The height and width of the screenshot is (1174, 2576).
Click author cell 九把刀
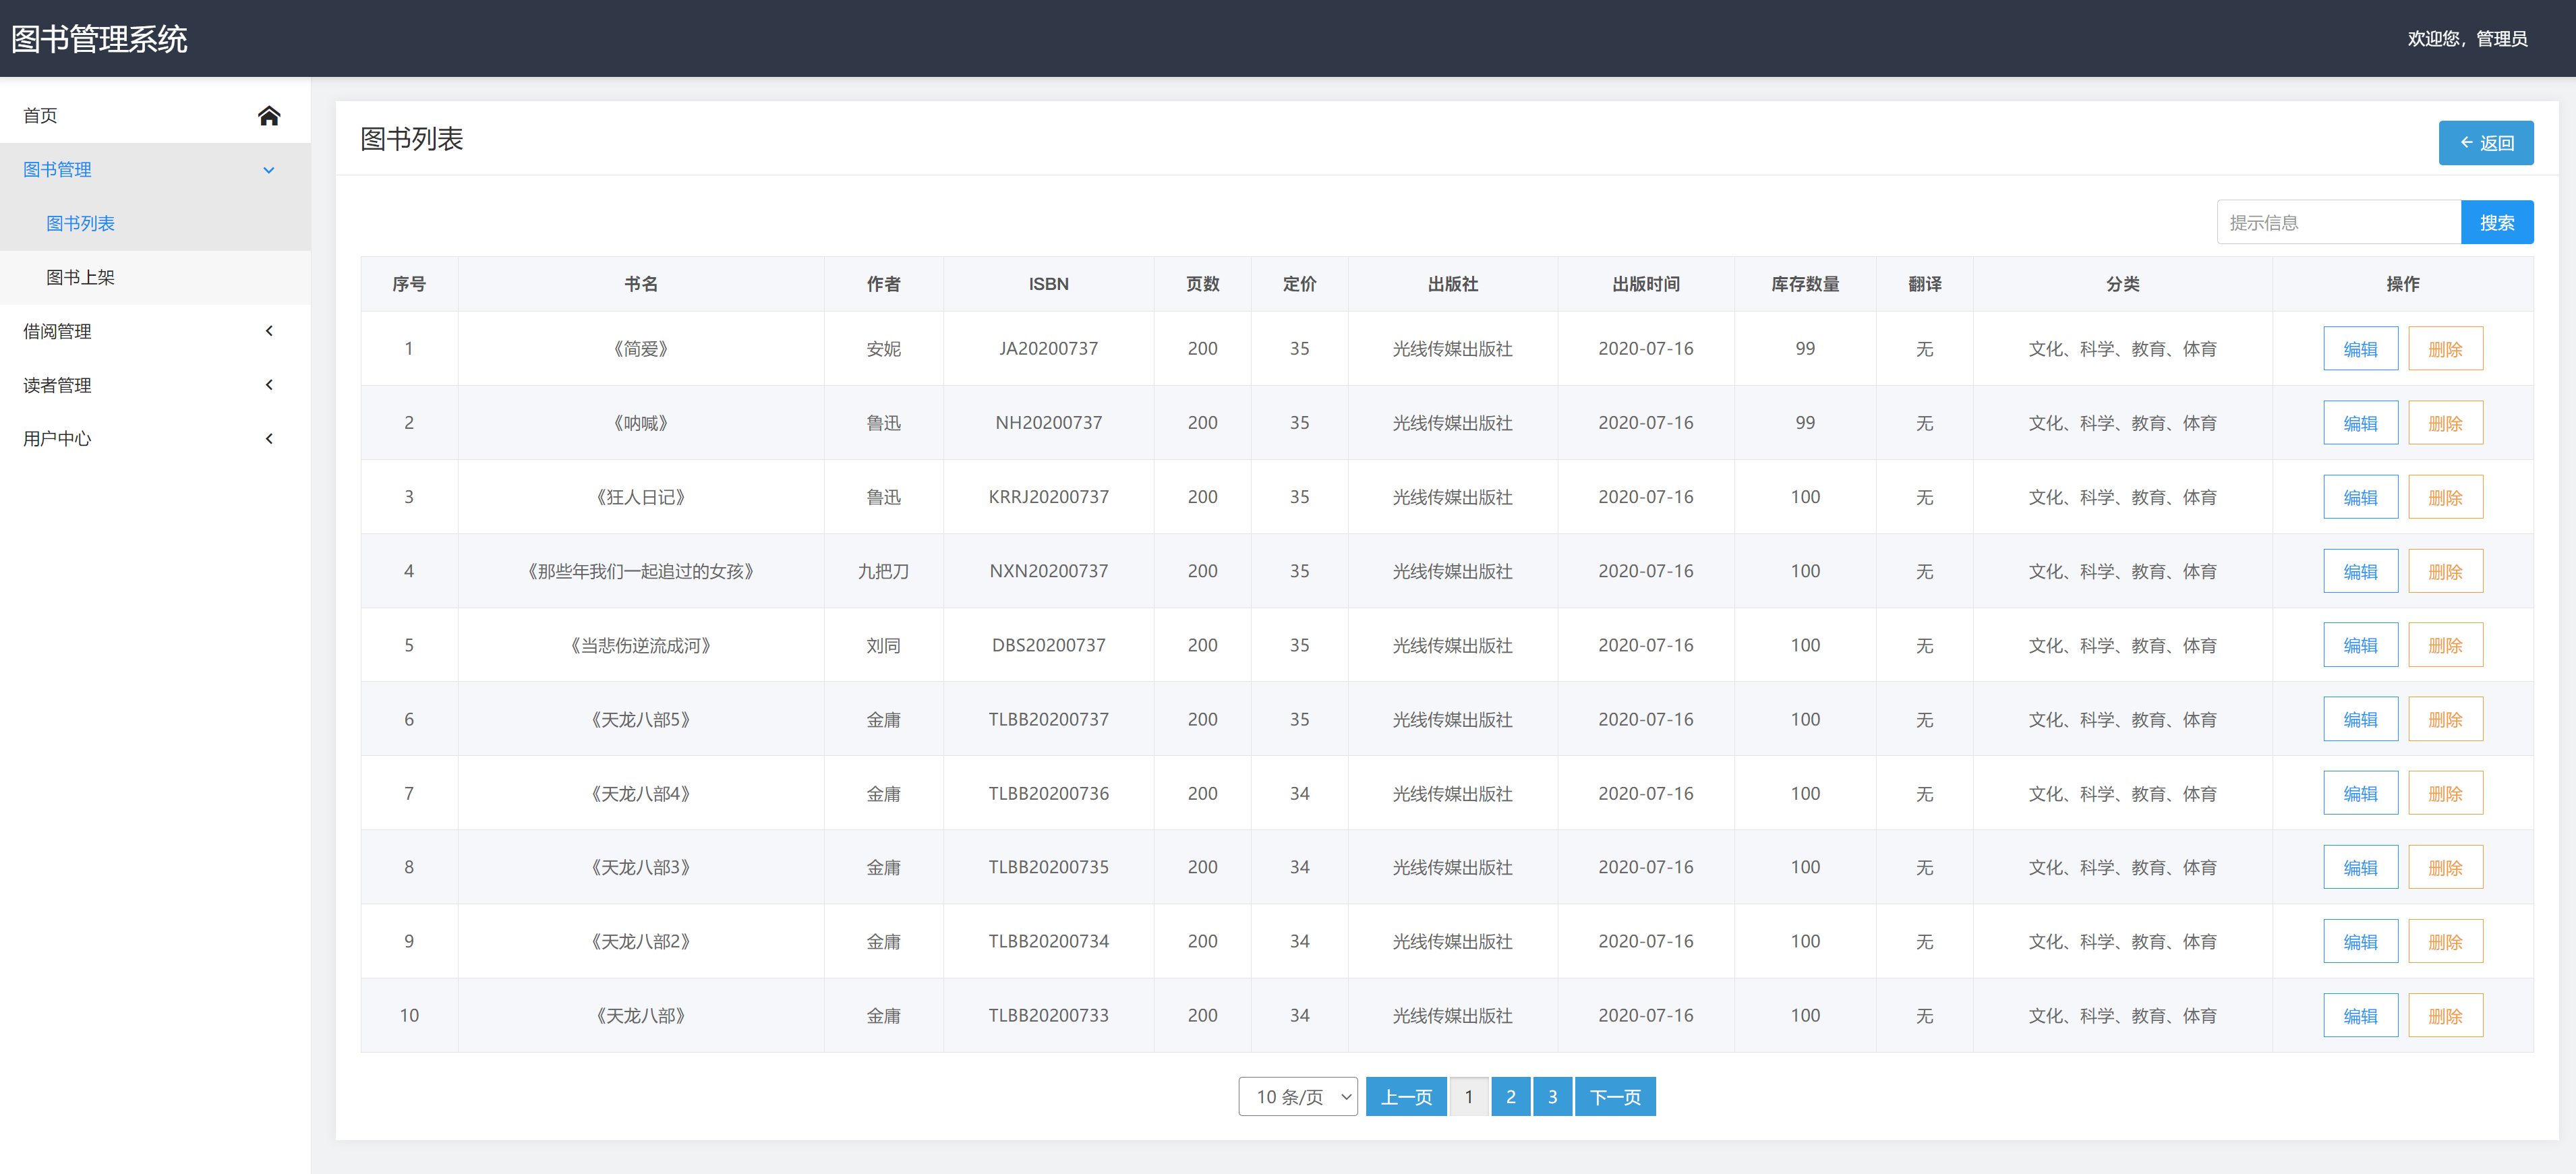tap(883, 571)
